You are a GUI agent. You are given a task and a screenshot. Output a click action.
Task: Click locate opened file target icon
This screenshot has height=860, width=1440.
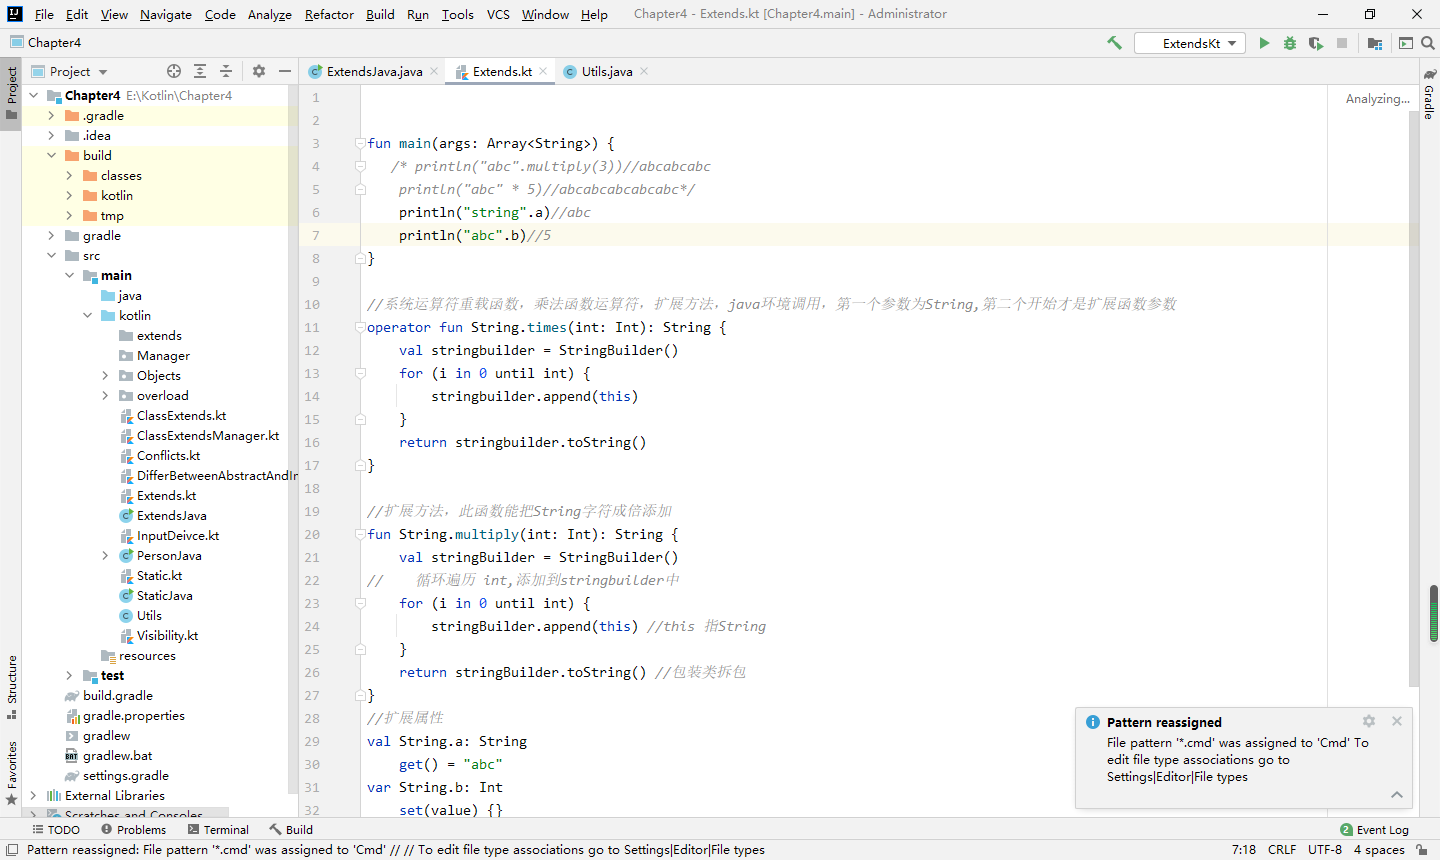coord(174,71)
